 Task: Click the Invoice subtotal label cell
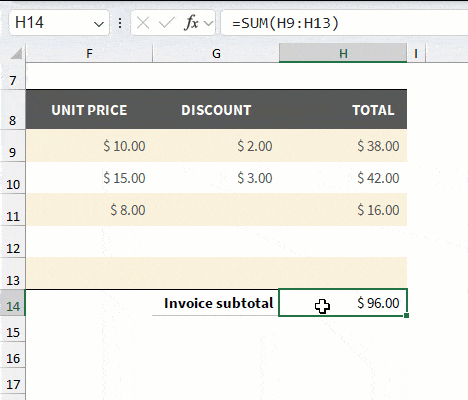pyautogui.click(x=216, y=303)
